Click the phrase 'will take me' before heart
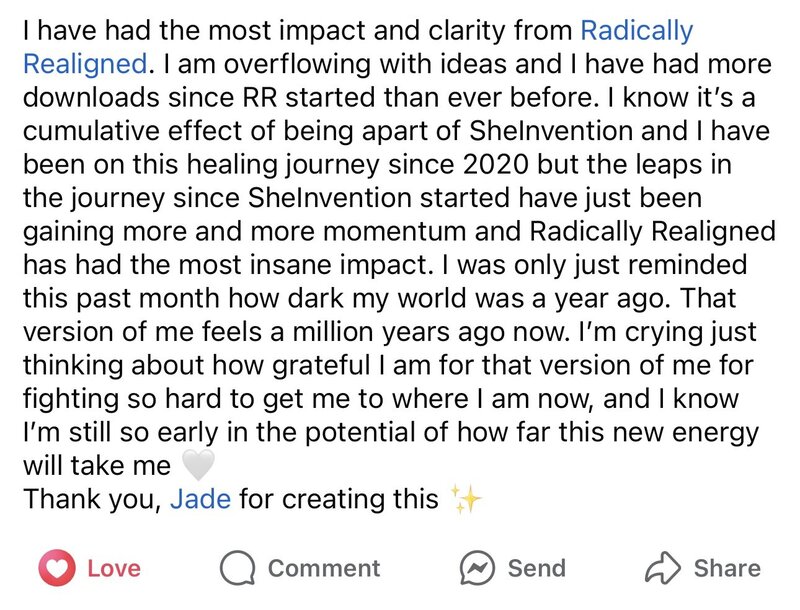 click(x=97, y=466)
